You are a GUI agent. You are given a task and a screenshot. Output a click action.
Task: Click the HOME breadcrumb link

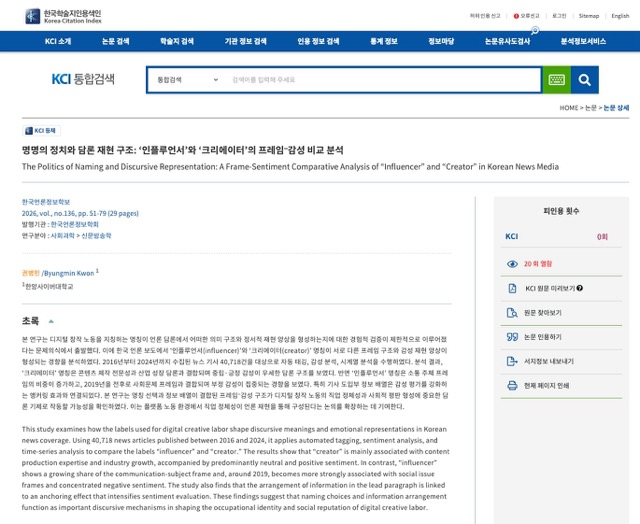coord(569,108)
